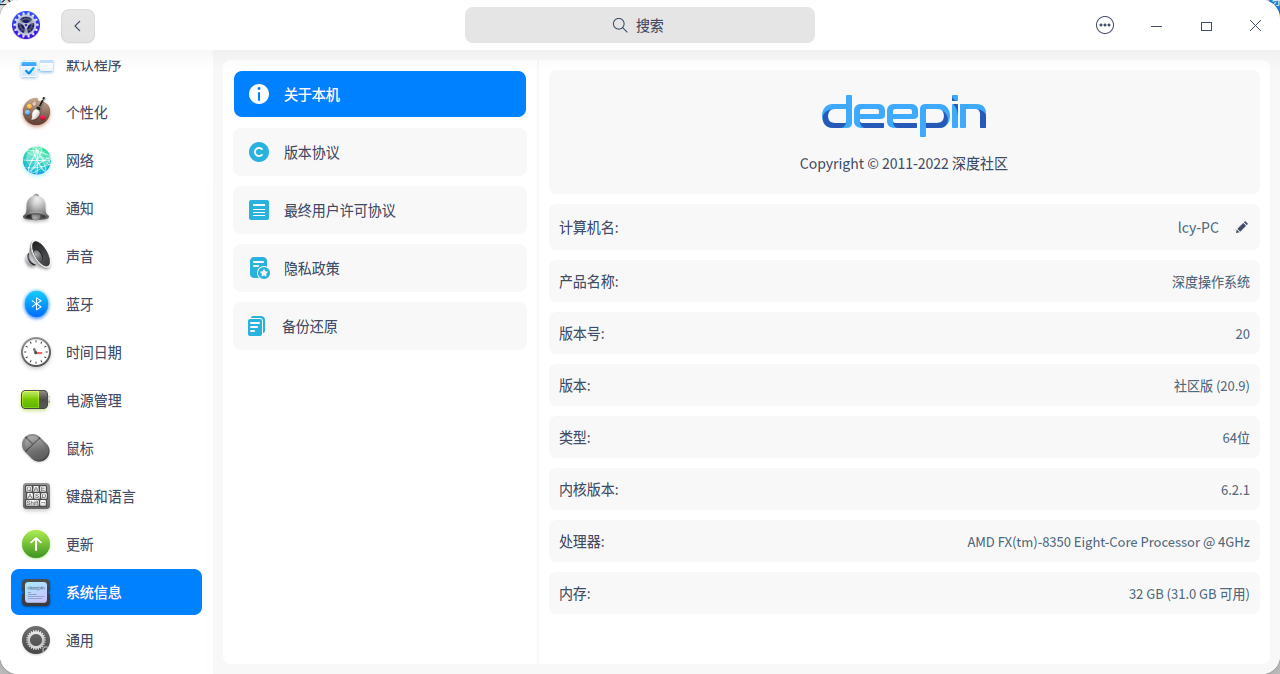Open the 蓝牙 Bluetooth icon
The height and width of the screenshot is (674, 1280).
point(37,305)
